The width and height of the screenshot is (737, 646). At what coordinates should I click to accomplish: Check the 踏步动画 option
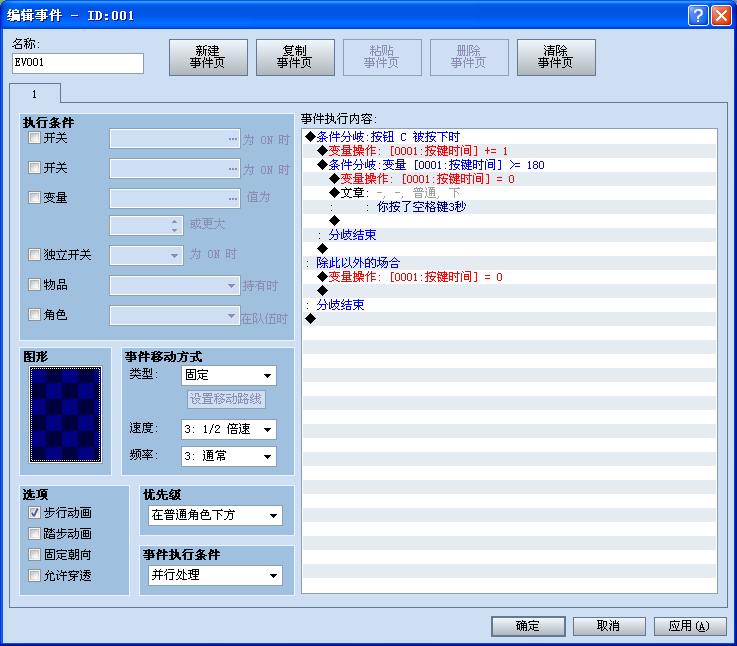(x=34, y=534)
